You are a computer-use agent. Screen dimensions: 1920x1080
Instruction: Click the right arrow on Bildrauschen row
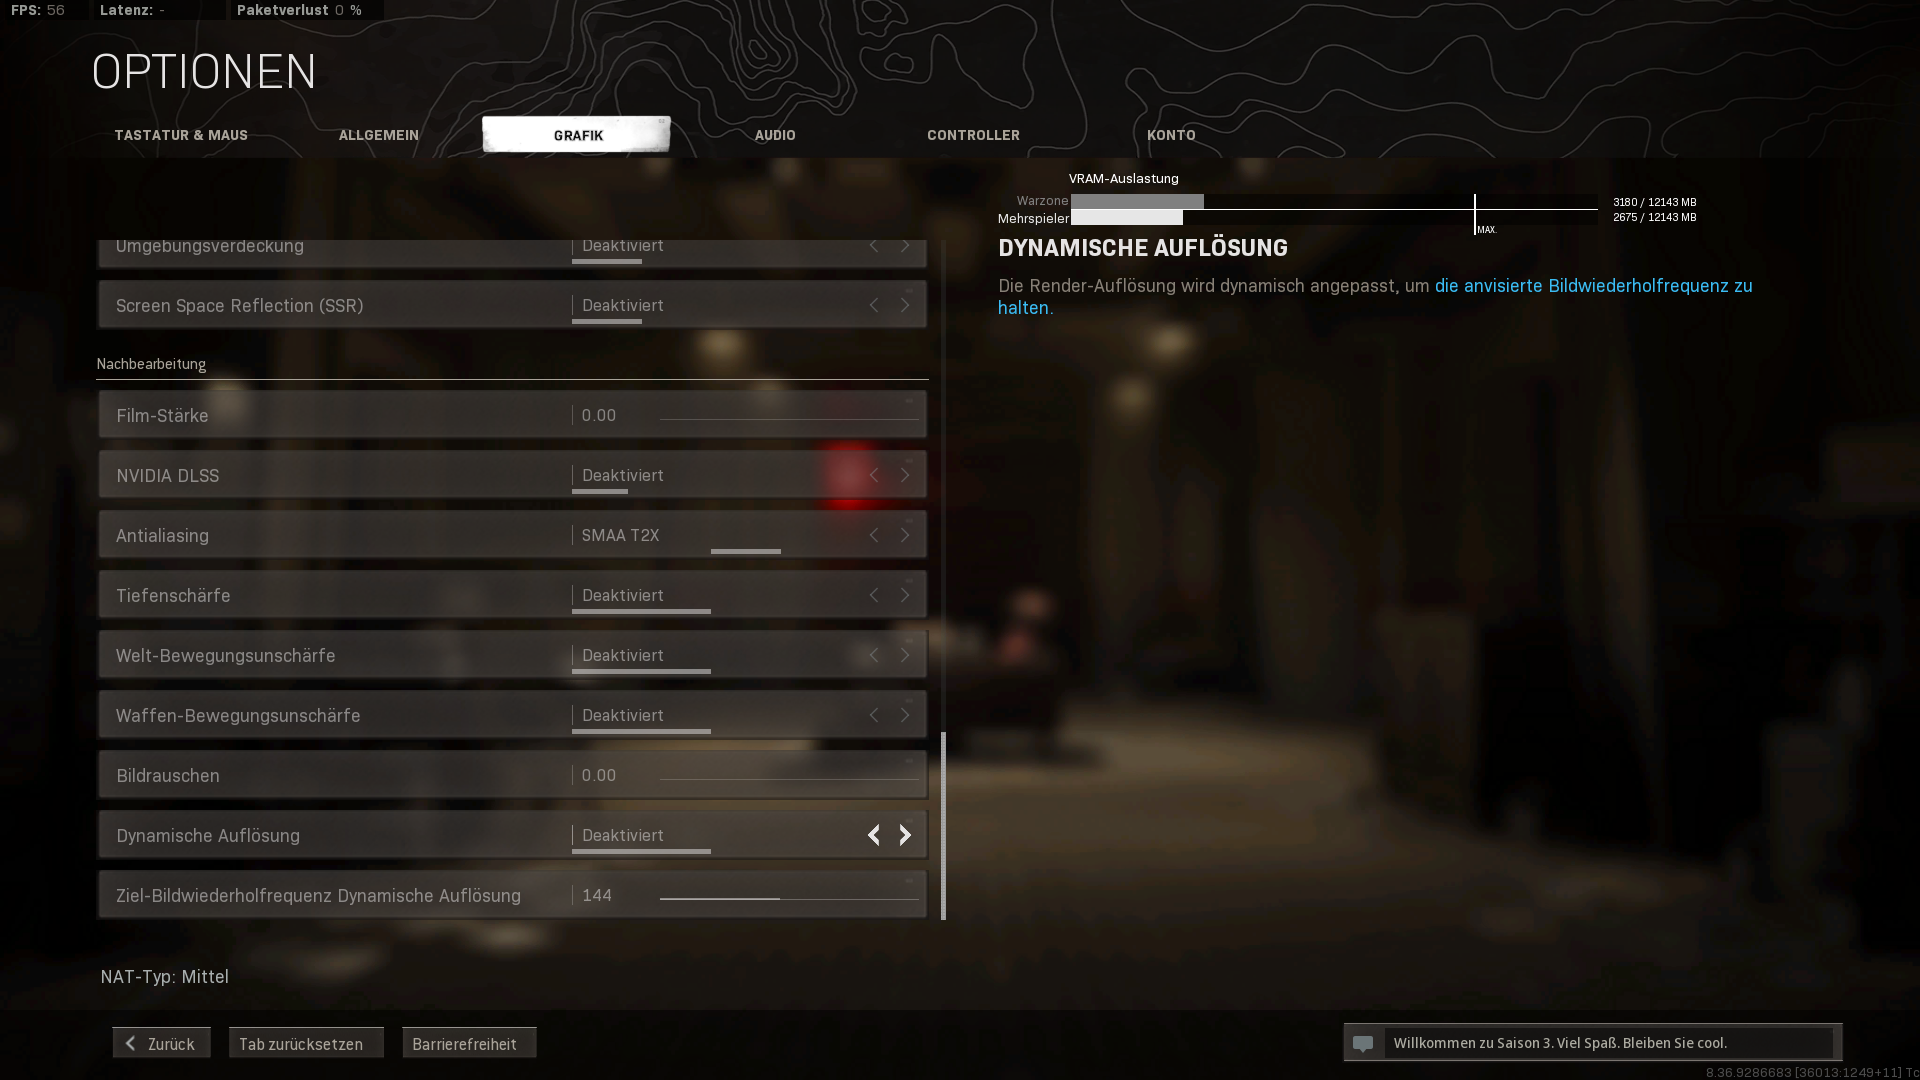click(905, 775)
